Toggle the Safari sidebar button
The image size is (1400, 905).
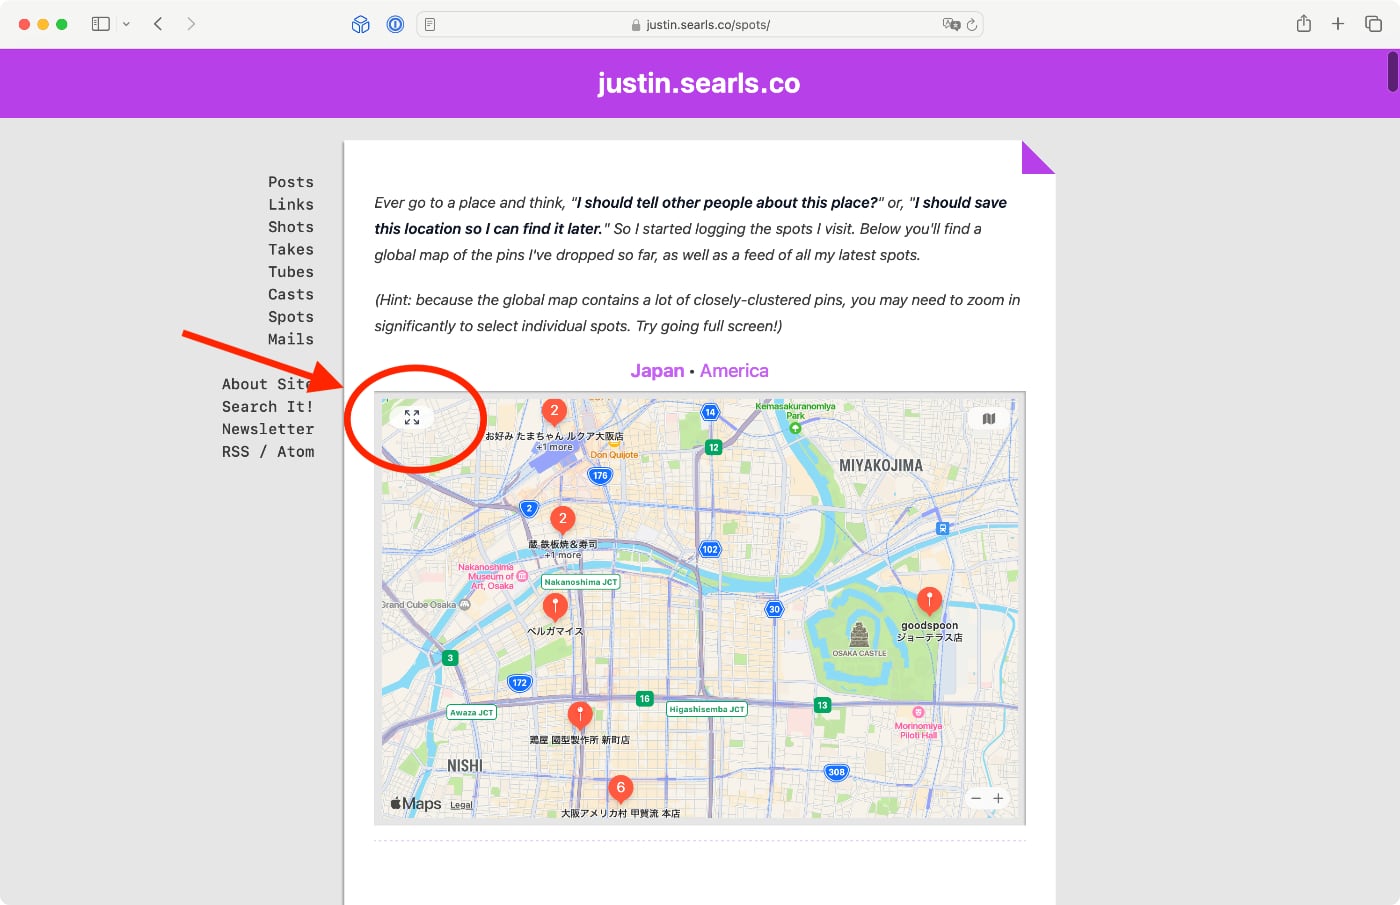click(x=100, y=24)
